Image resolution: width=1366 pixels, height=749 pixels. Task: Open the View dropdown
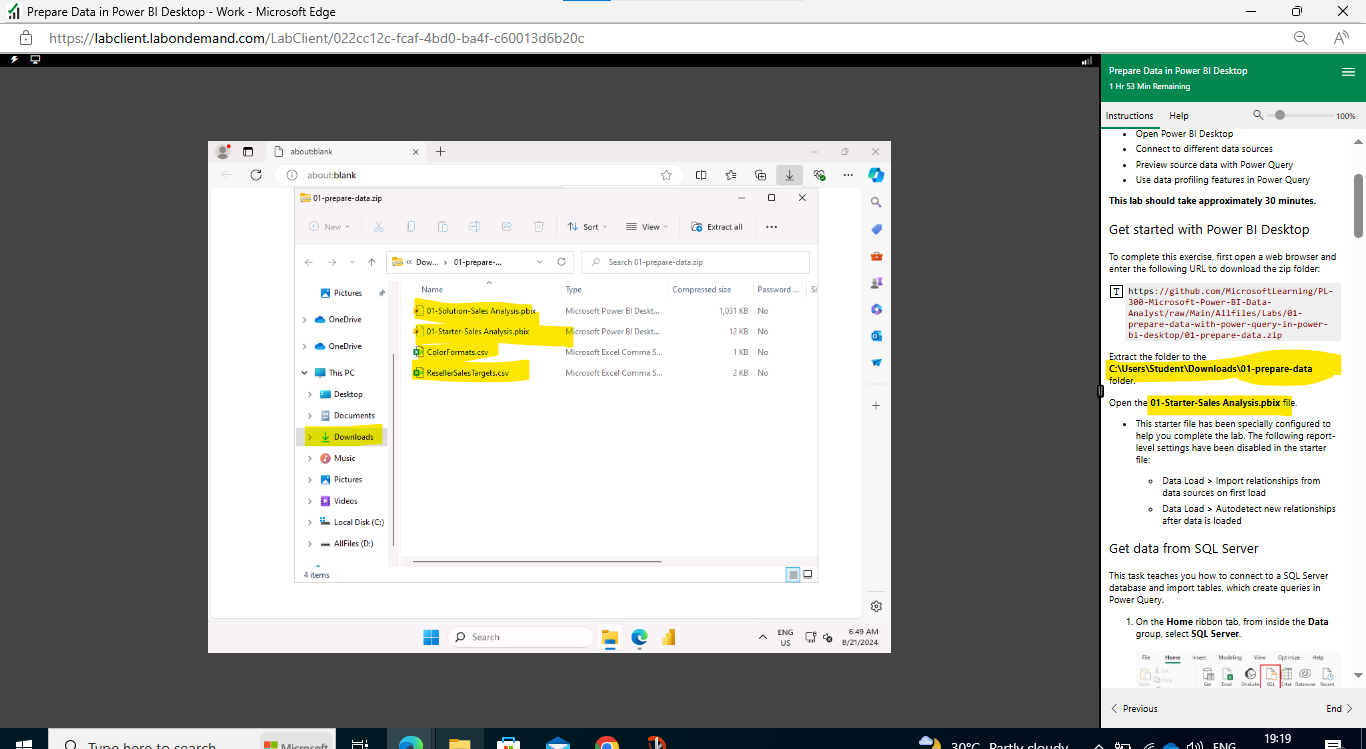tap(647, 227)
